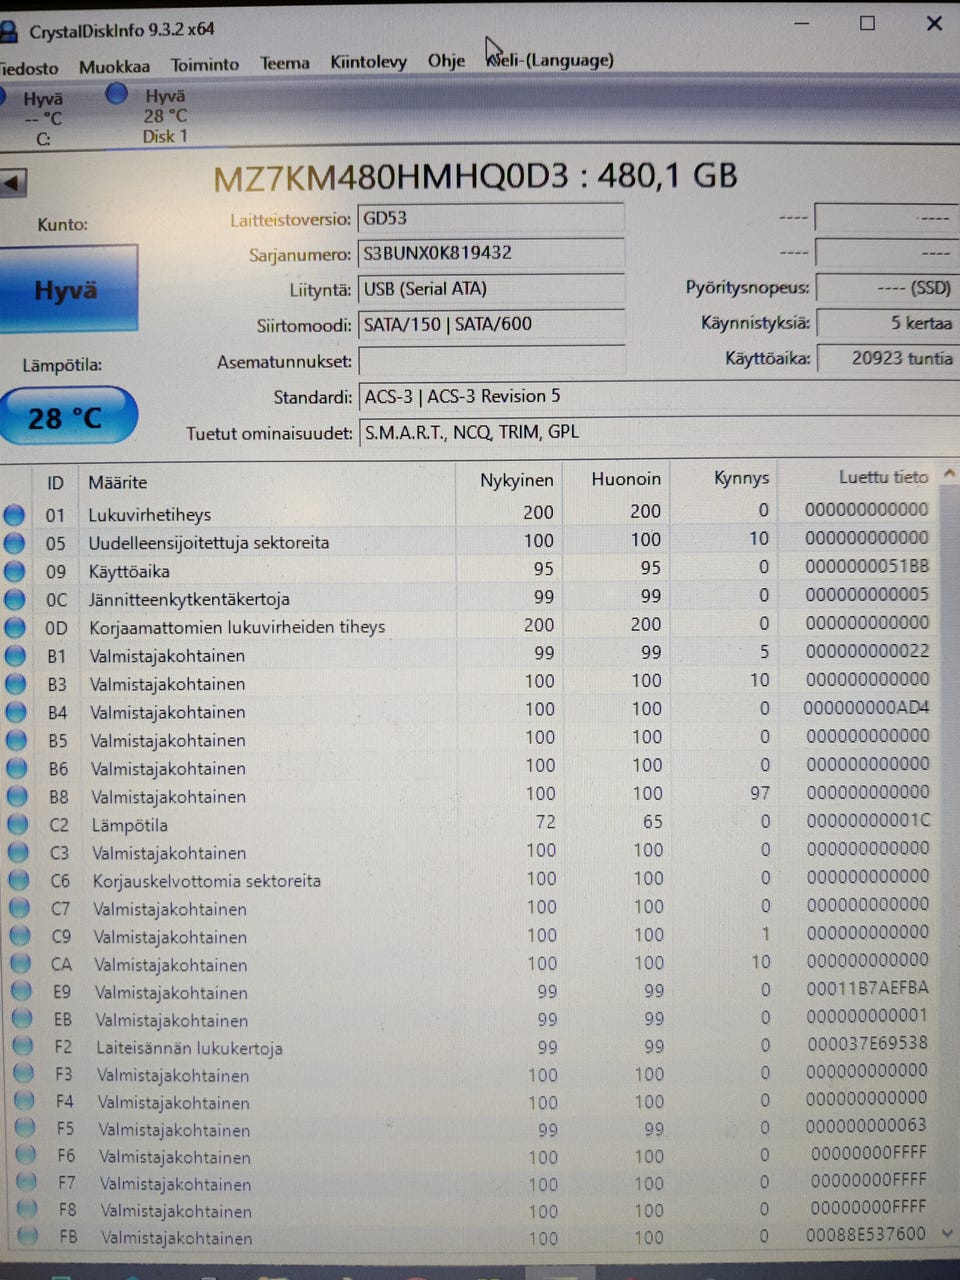Click raw value 00011B7AEFBA in row E9

867,988
